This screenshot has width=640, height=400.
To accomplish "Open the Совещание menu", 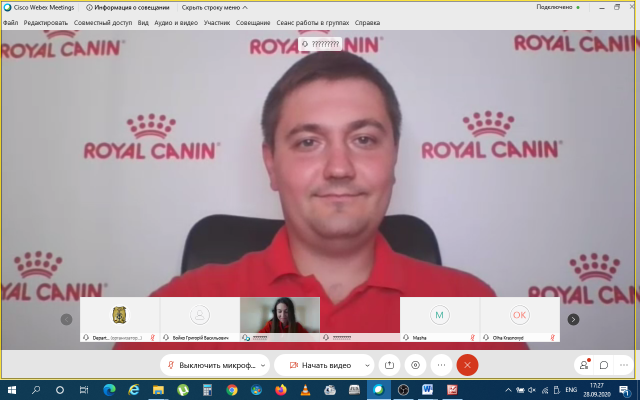I will (253, 22).
